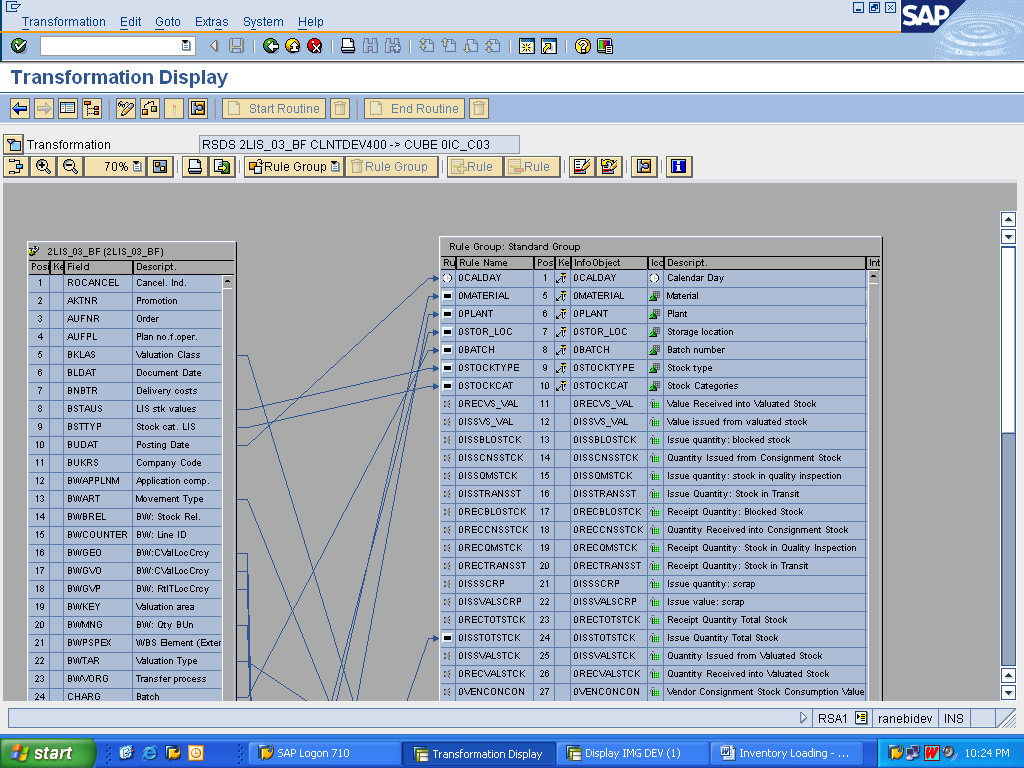Click the delete icon beside Start Routine
The height and width of the screenshot is (768, 1024).
click(340, 108)
